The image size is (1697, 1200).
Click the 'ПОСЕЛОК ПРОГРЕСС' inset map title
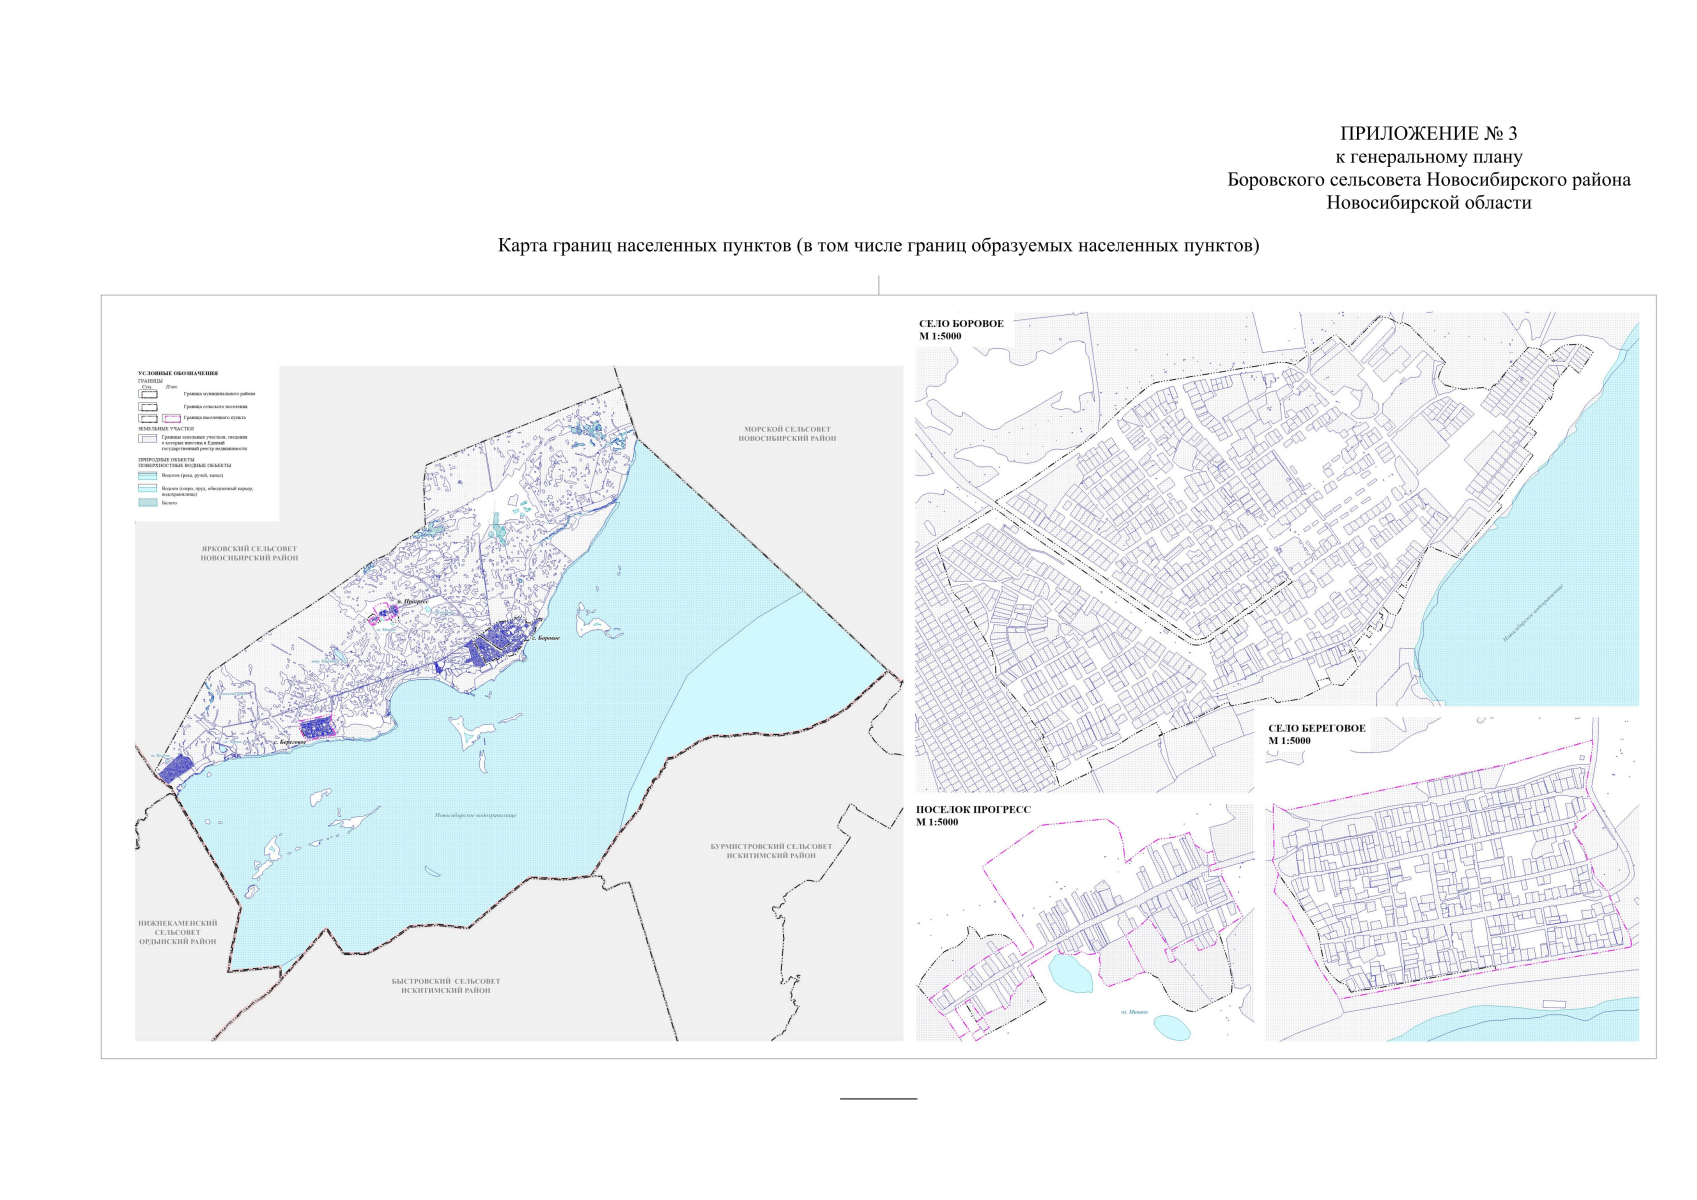pos(973,810)
